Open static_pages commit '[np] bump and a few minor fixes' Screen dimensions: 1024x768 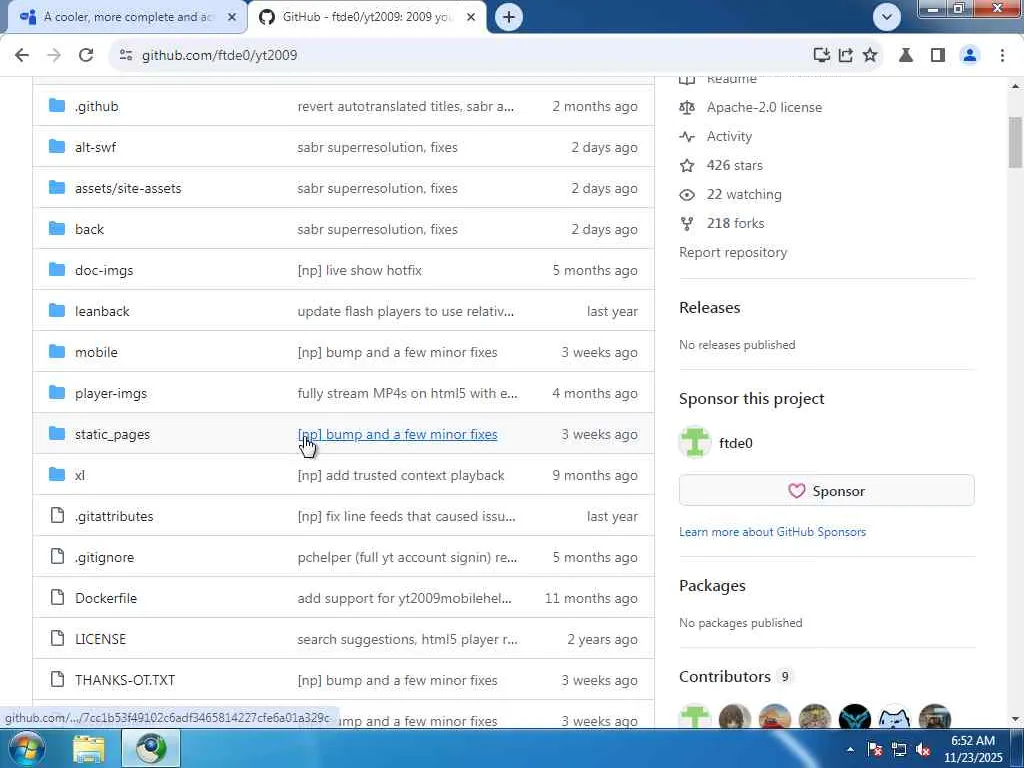tap(397, 434)
